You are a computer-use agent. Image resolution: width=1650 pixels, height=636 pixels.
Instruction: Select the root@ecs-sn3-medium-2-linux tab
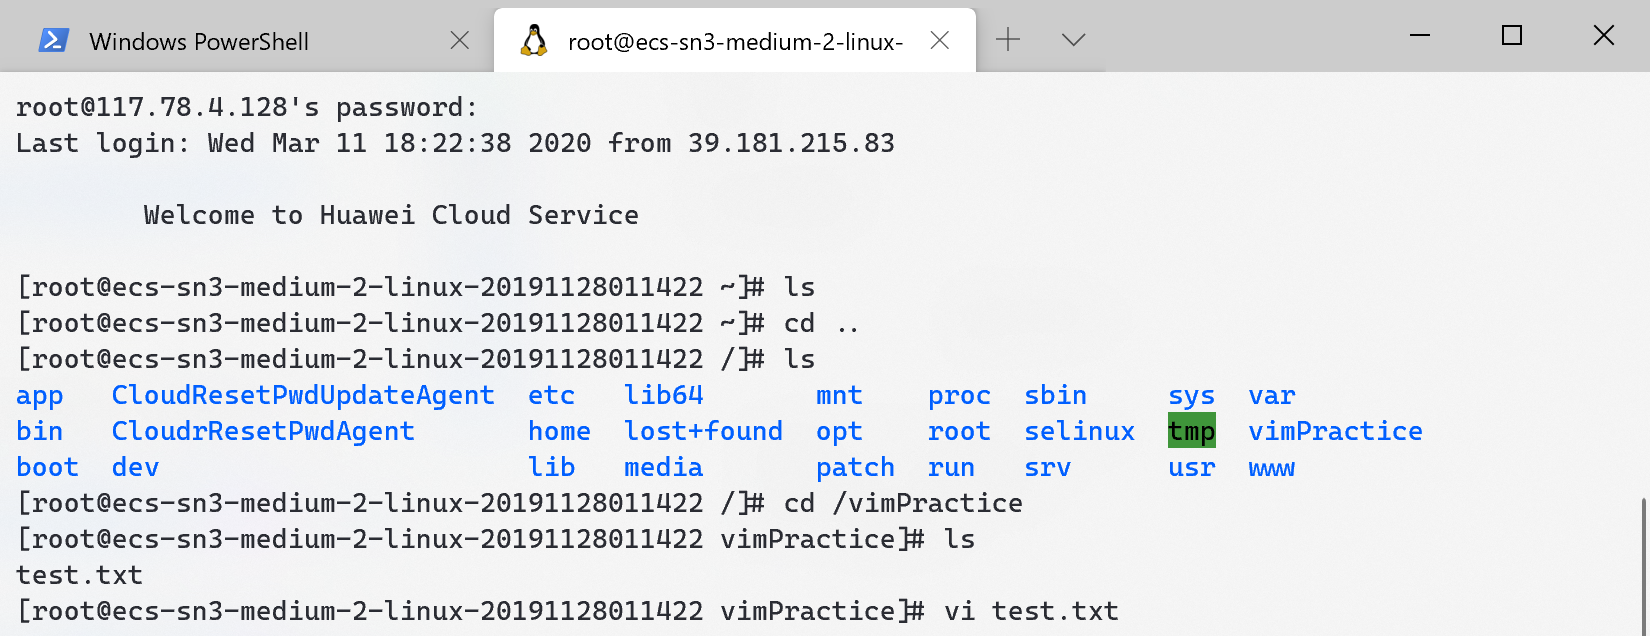[x=735, y=40]
